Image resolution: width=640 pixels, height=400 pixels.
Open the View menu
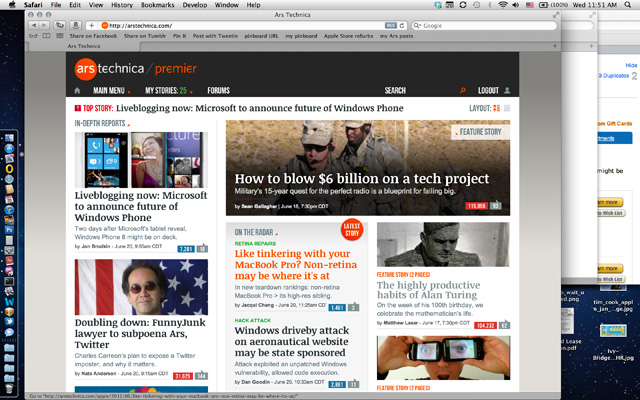click(96, 5)
